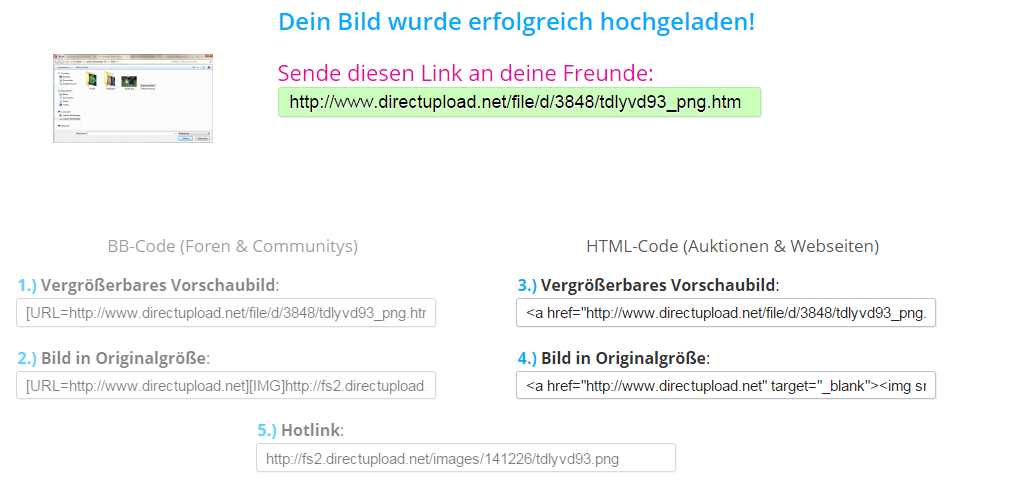Click the Hotlink URL field
The width and height of the screenshot is (1013, 503).
click(466, 457)
